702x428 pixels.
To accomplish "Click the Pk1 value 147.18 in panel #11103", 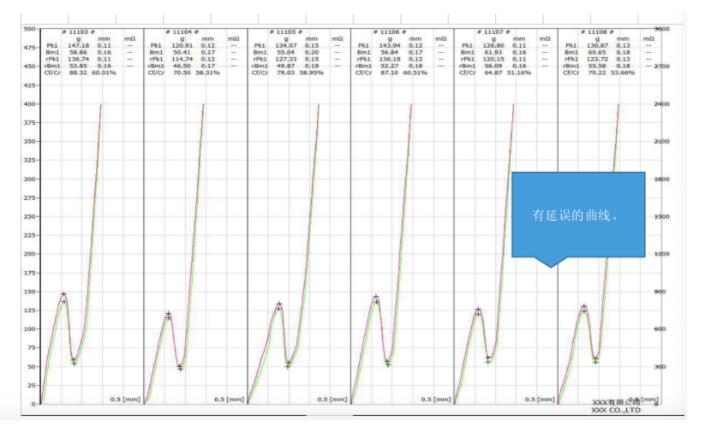I will point(76,46).
